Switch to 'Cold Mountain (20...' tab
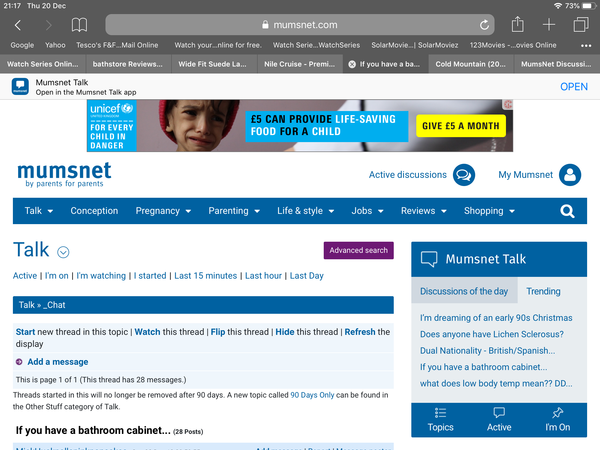Viewport: 600px width, 450px height. (x=470, y=64)
